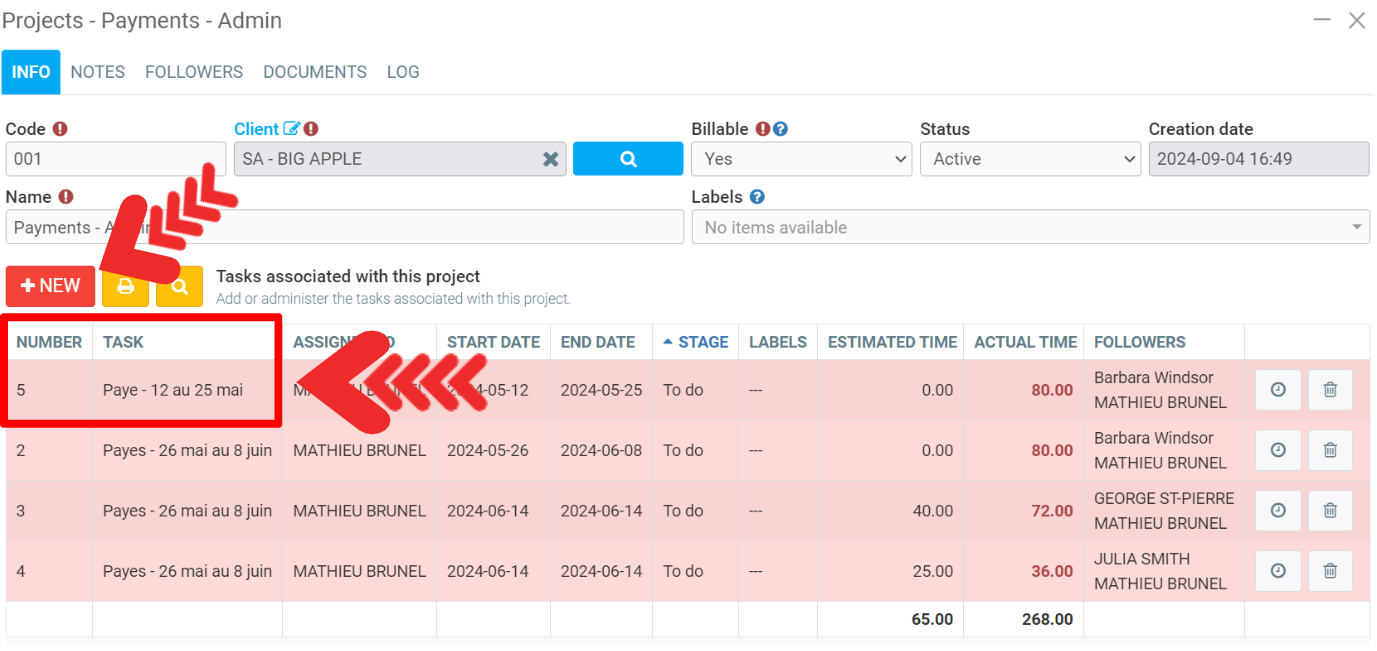Viewport: 1377px width, 651px height.
Task: Delete task number 4 with trash icon
Action: [1329, 571]
